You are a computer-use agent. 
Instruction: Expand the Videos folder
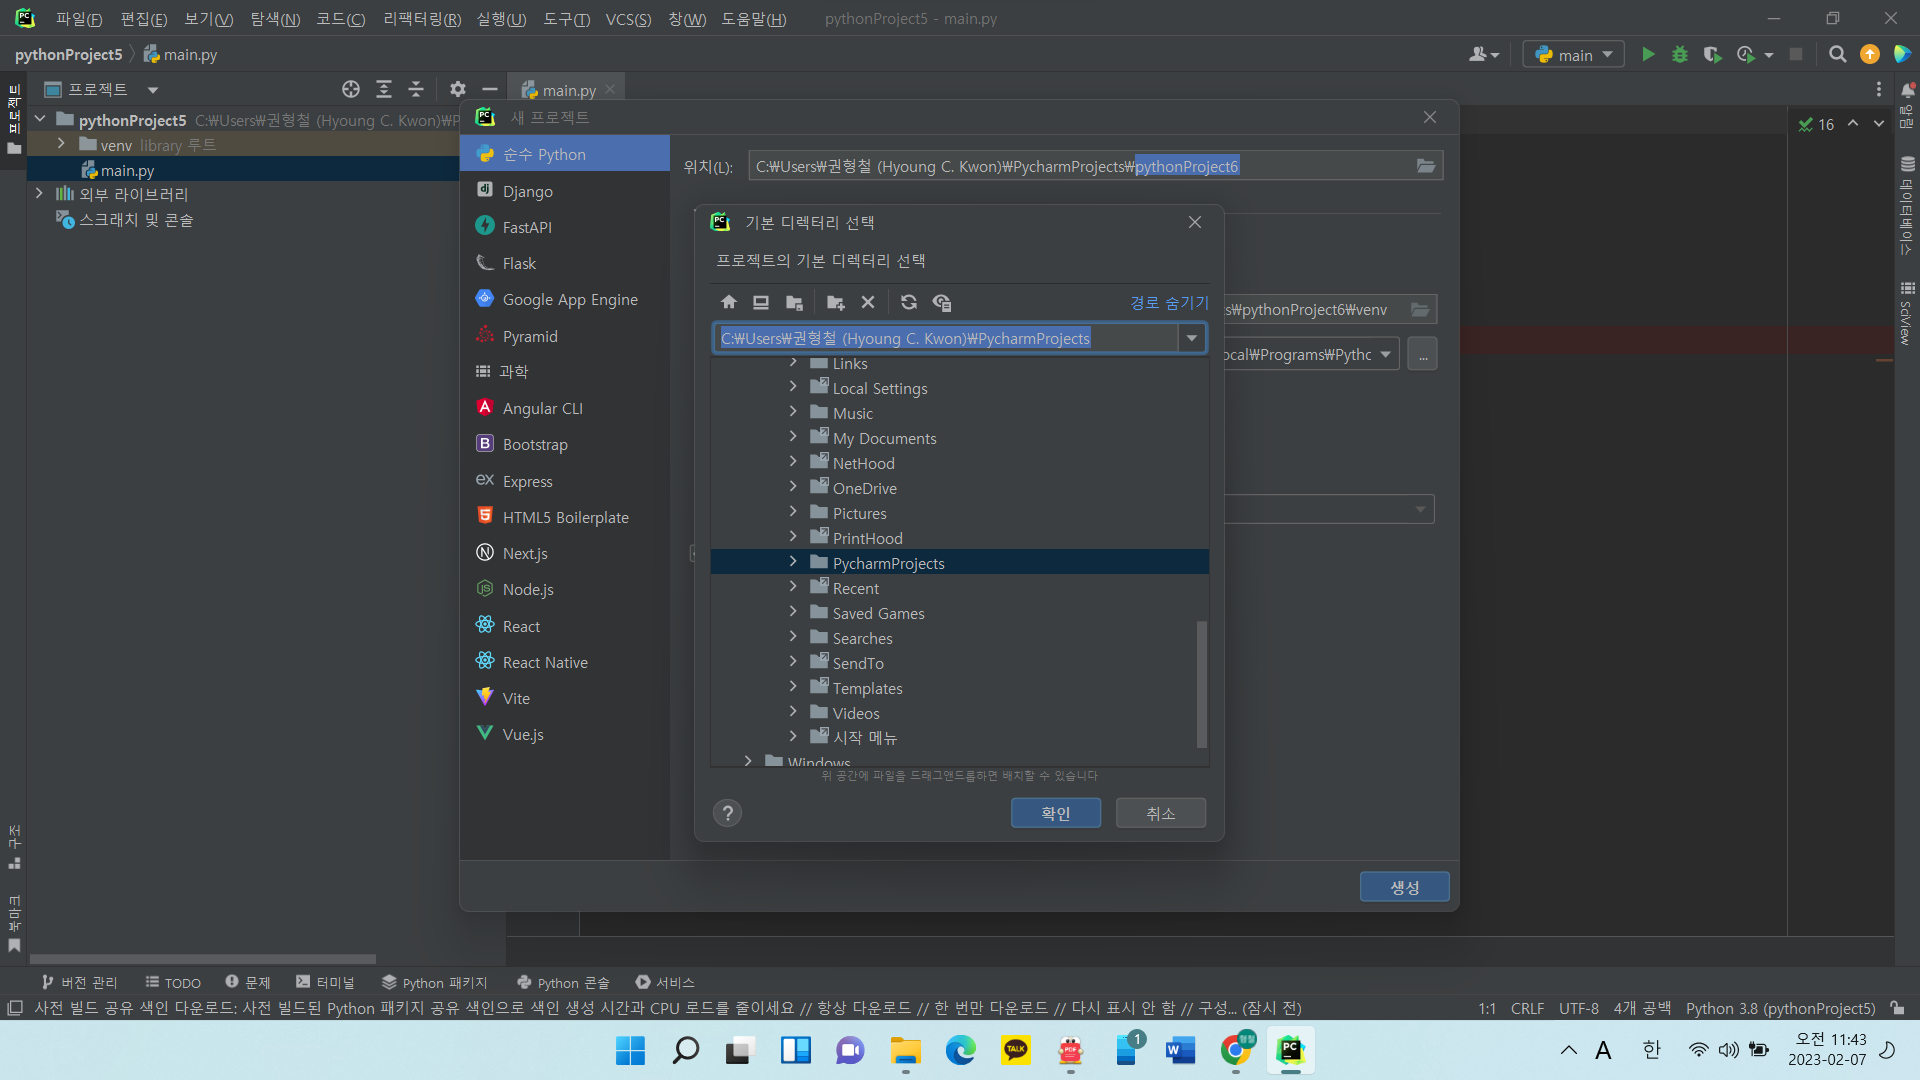click(x=793, y=712)
